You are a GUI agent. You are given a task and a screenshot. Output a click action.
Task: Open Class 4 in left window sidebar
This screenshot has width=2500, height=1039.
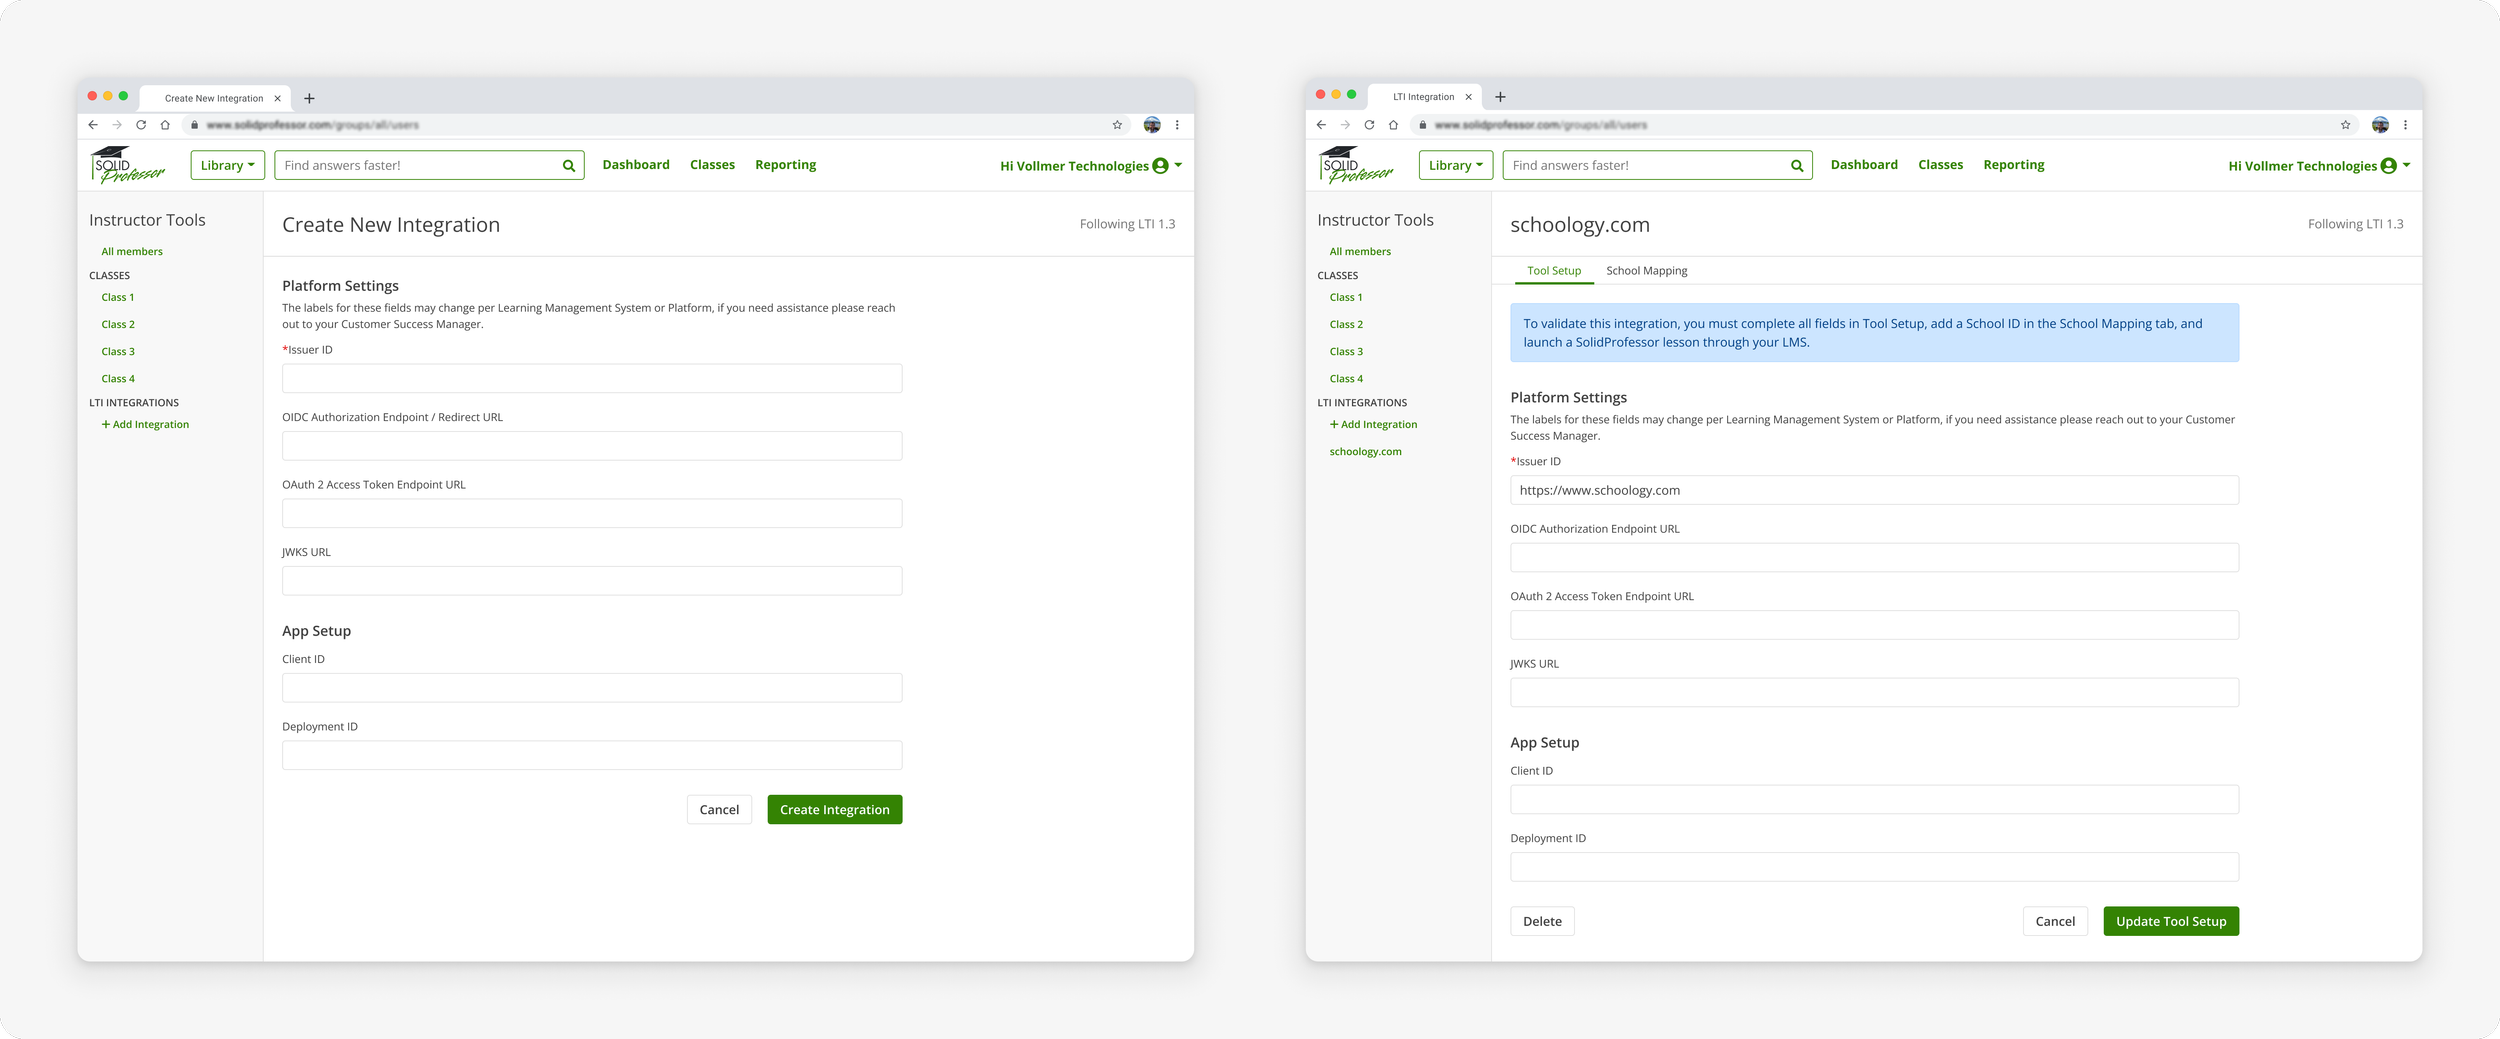(x=118, y=379)
